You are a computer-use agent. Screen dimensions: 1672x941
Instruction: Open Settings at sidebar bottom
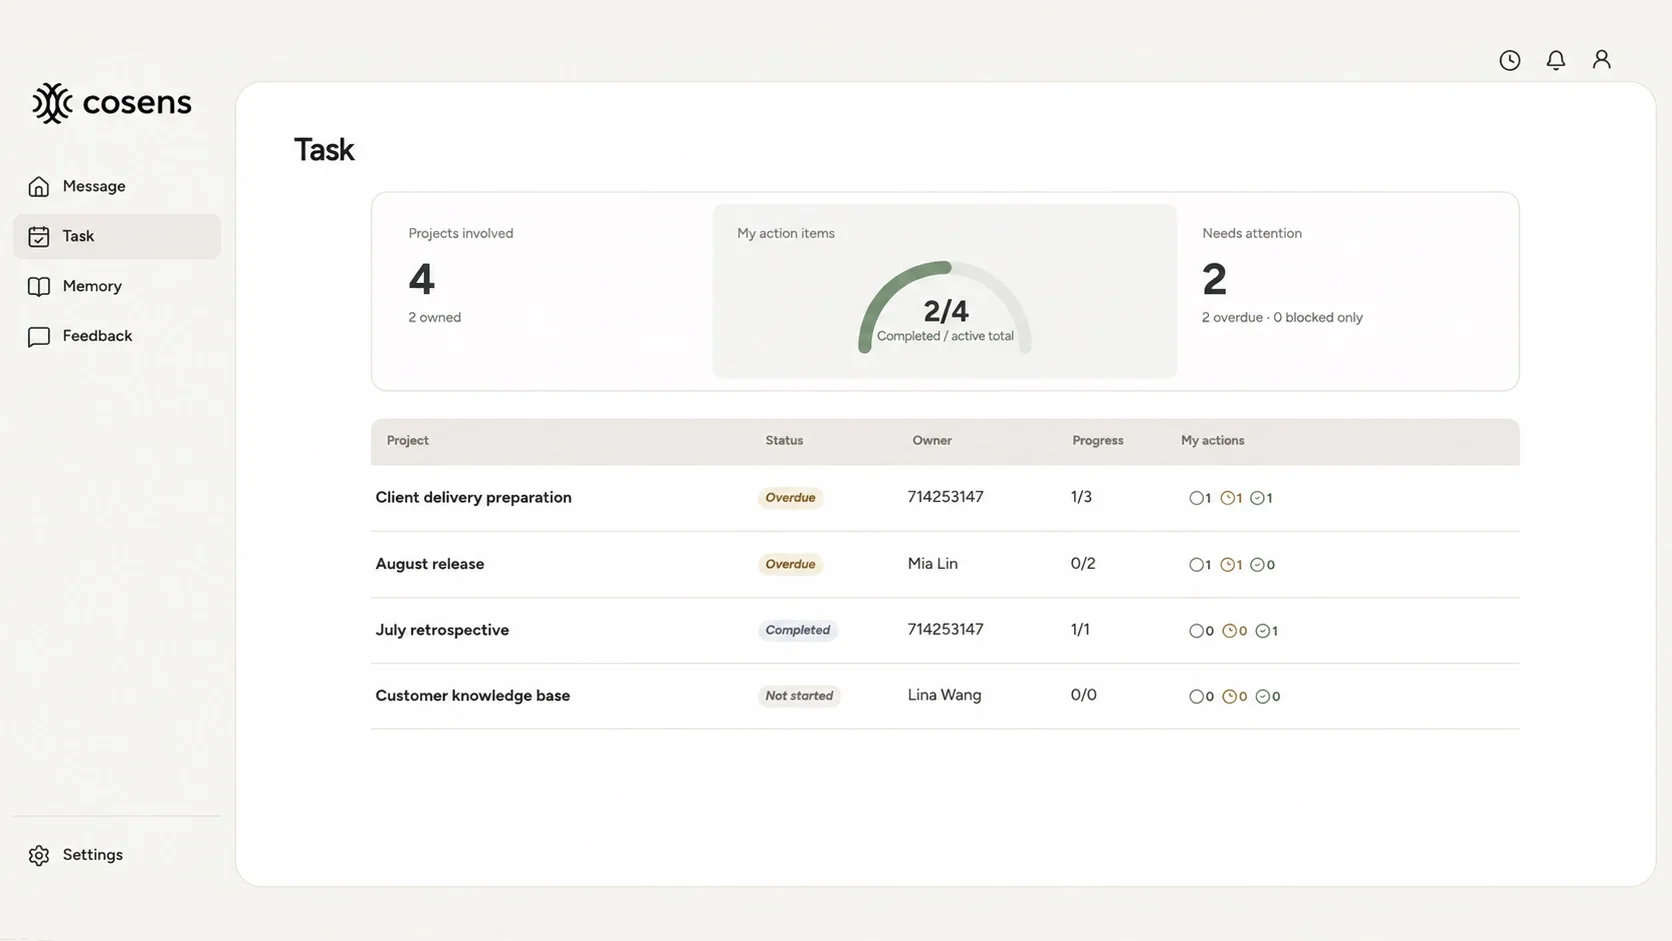coord(117,855)
